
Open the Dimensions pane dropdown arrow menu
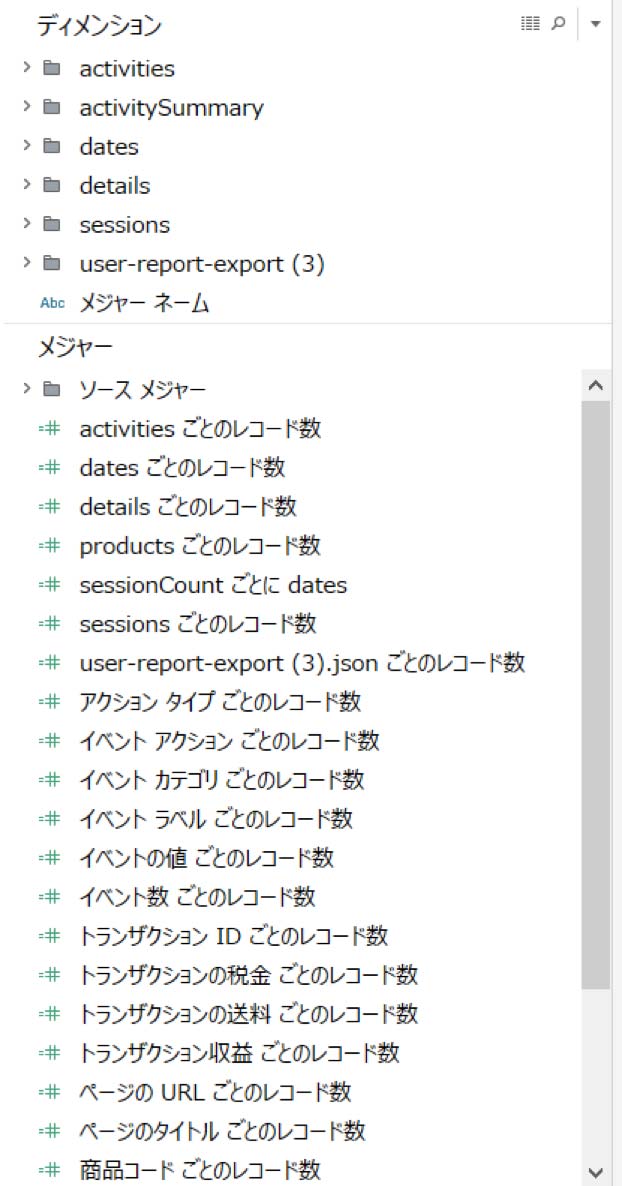click(596, 24)
